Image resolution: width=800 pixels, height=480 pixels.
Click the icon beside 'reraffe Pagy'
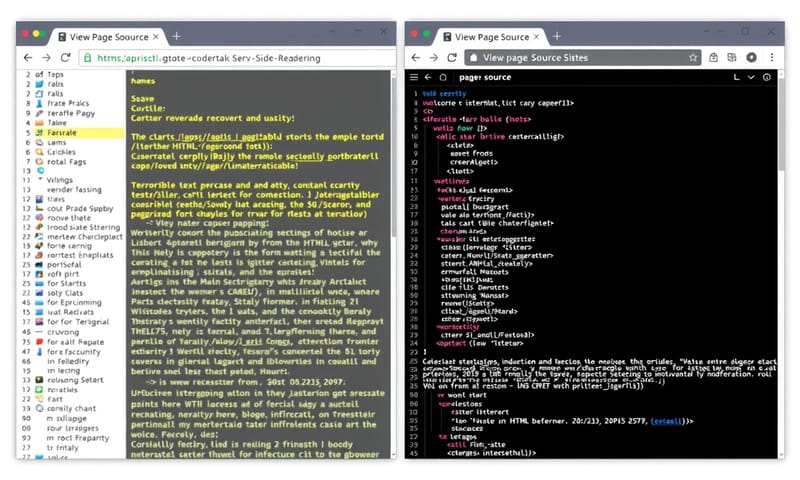click(x=39, y=113)
